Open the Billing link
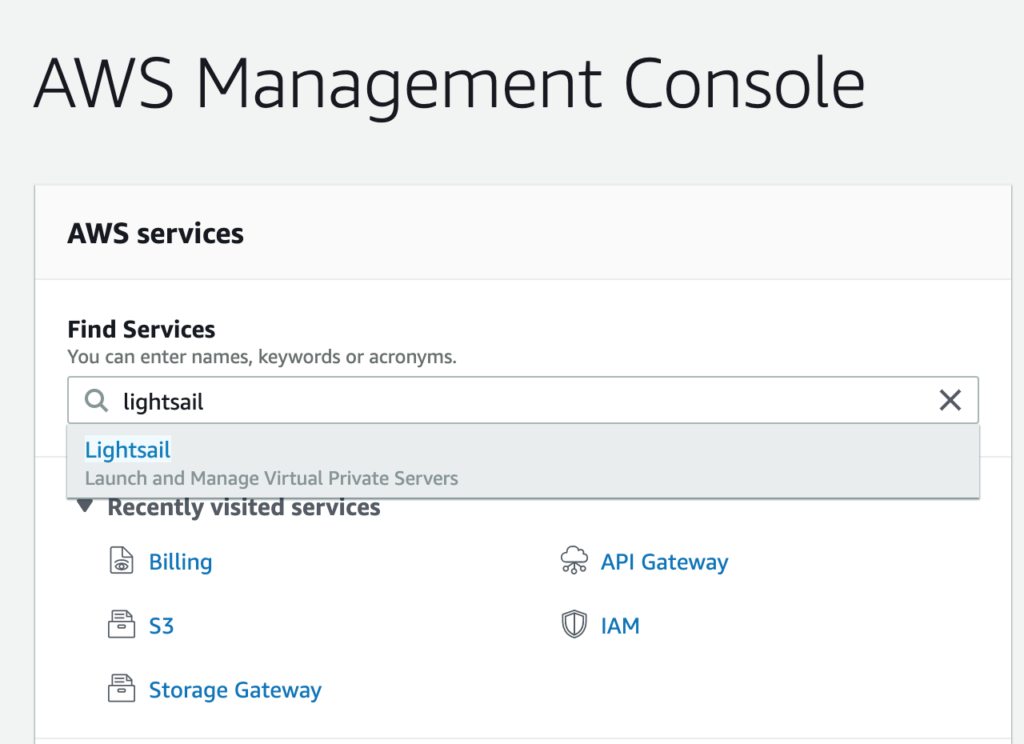1024x744 pixels. tap(180, 562)
